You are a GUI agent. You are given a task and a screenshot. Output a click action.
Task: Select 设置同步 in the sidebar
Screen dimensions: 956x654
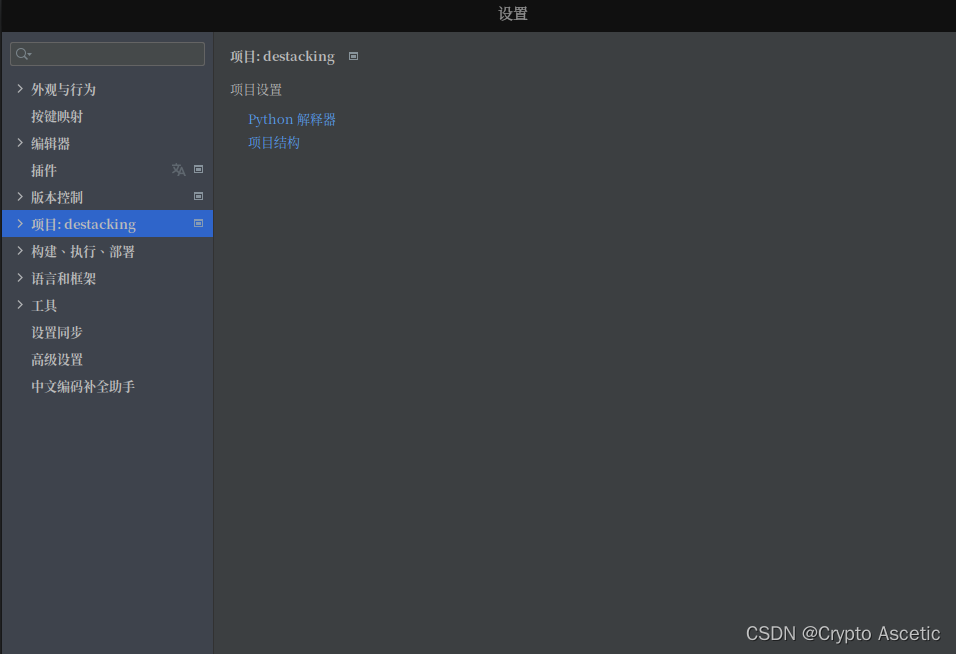click(55, 332)
